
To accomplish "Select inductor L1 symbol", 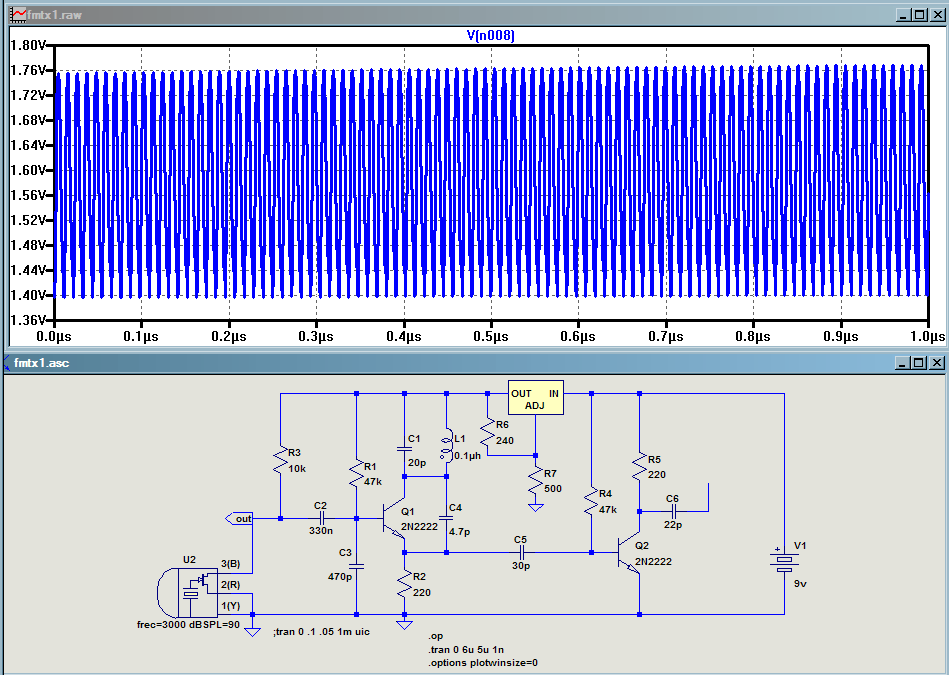I will [x=447, y=446].
